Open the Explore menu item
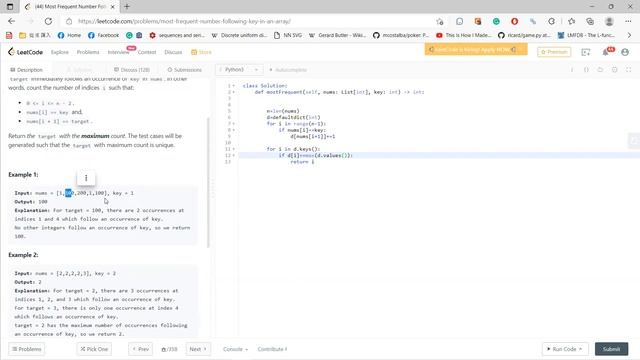640x360 pixels. click(60, 52)
